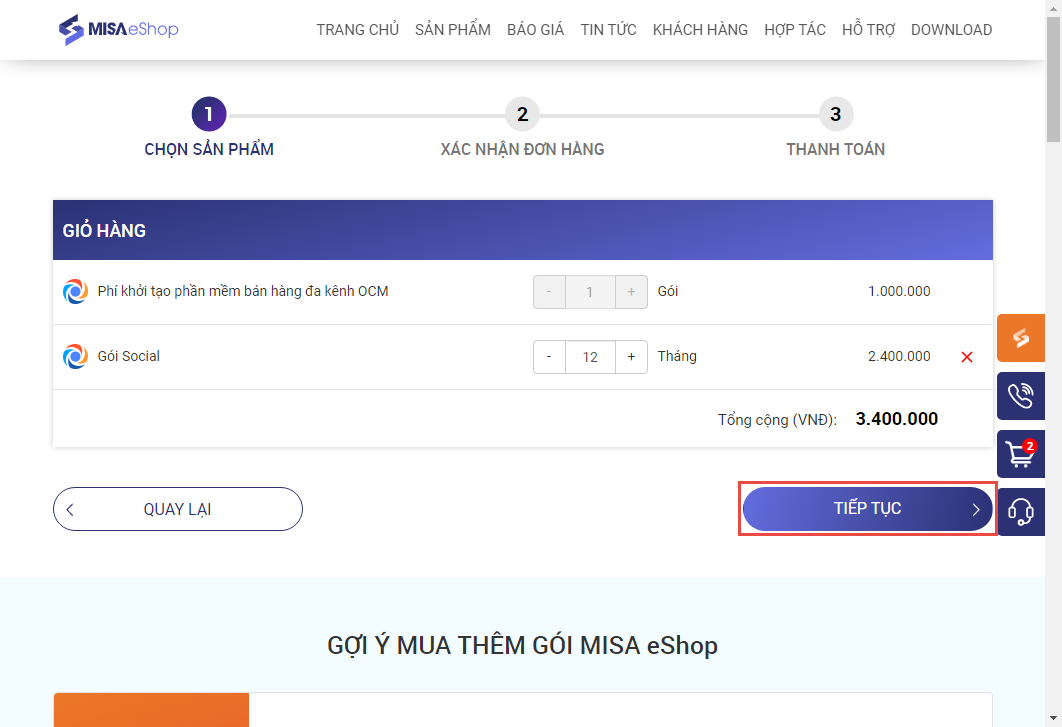1062x727 pixels.
Task: Click the Gói Social product name
Action: point(129,356)
